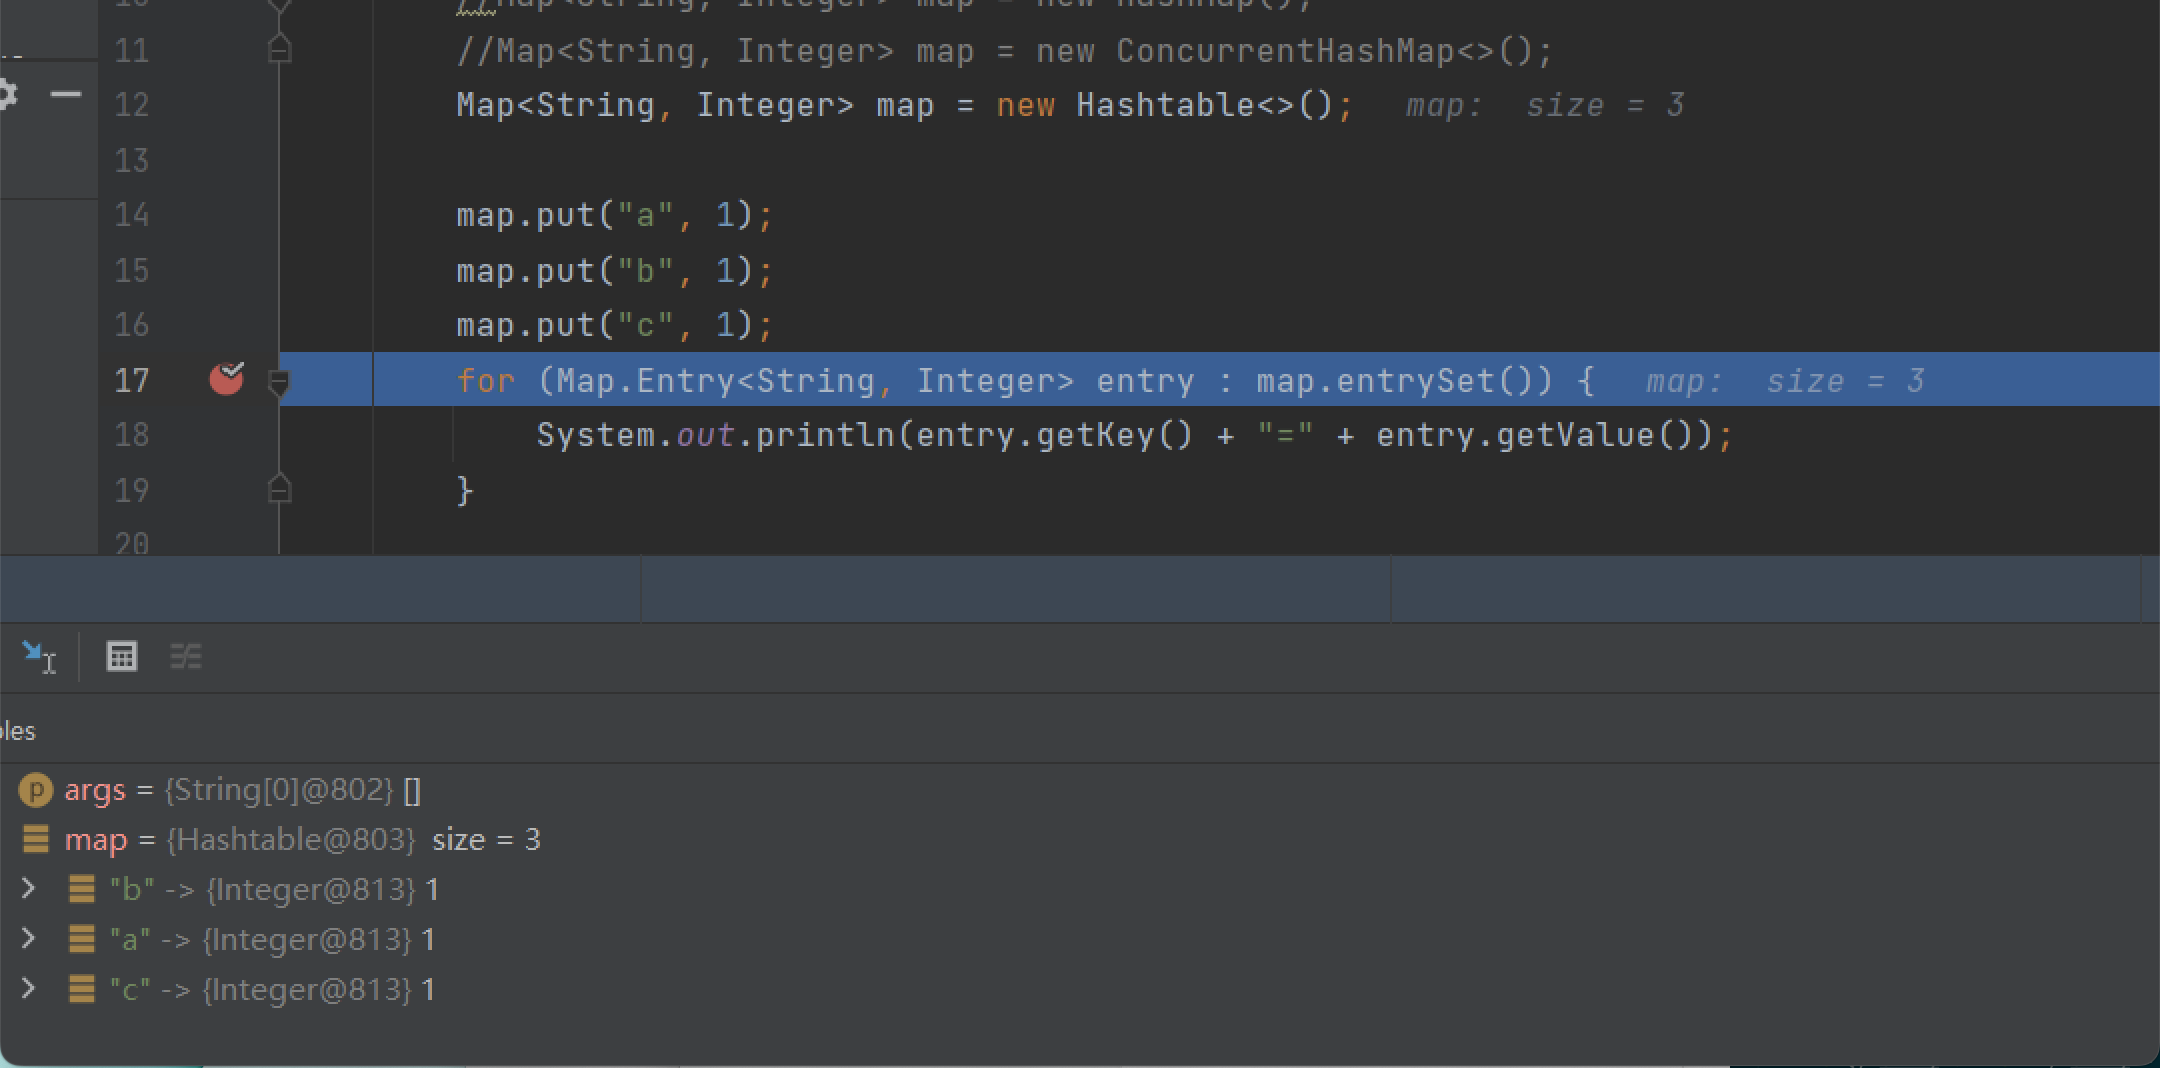Image resolution: width=2160 pixels, height=1068 pixels.
Task: Click the inline size hint on line 17
Action: tap(1784, 381)
